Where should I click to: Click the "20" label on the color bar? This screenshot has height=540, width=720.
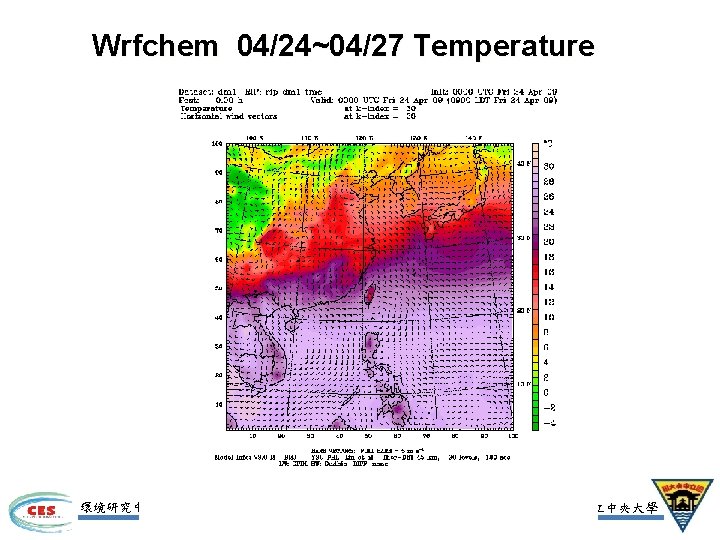click(x=549, y=242)
